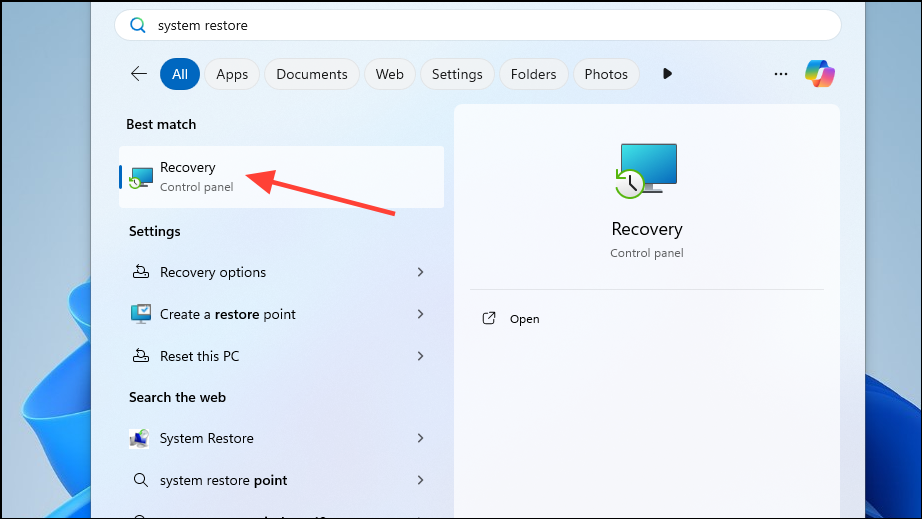
Task: Show more filter tabs with play arrow
Action: [x=667, y=73]
